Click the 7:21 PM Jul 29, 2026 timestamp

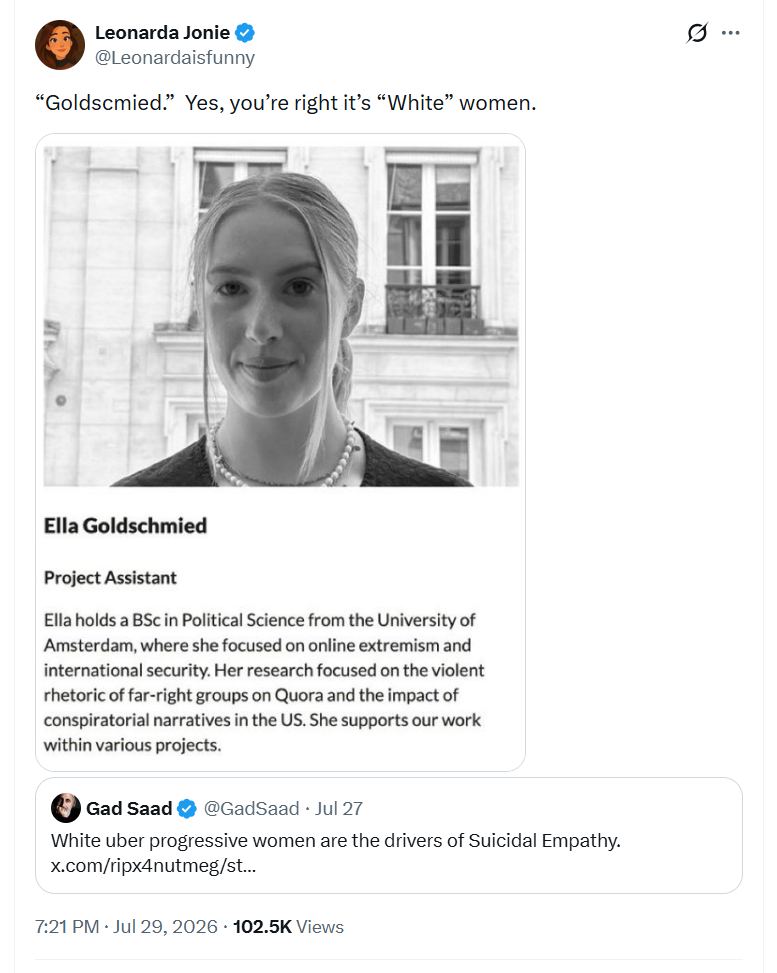pos(127,926)
